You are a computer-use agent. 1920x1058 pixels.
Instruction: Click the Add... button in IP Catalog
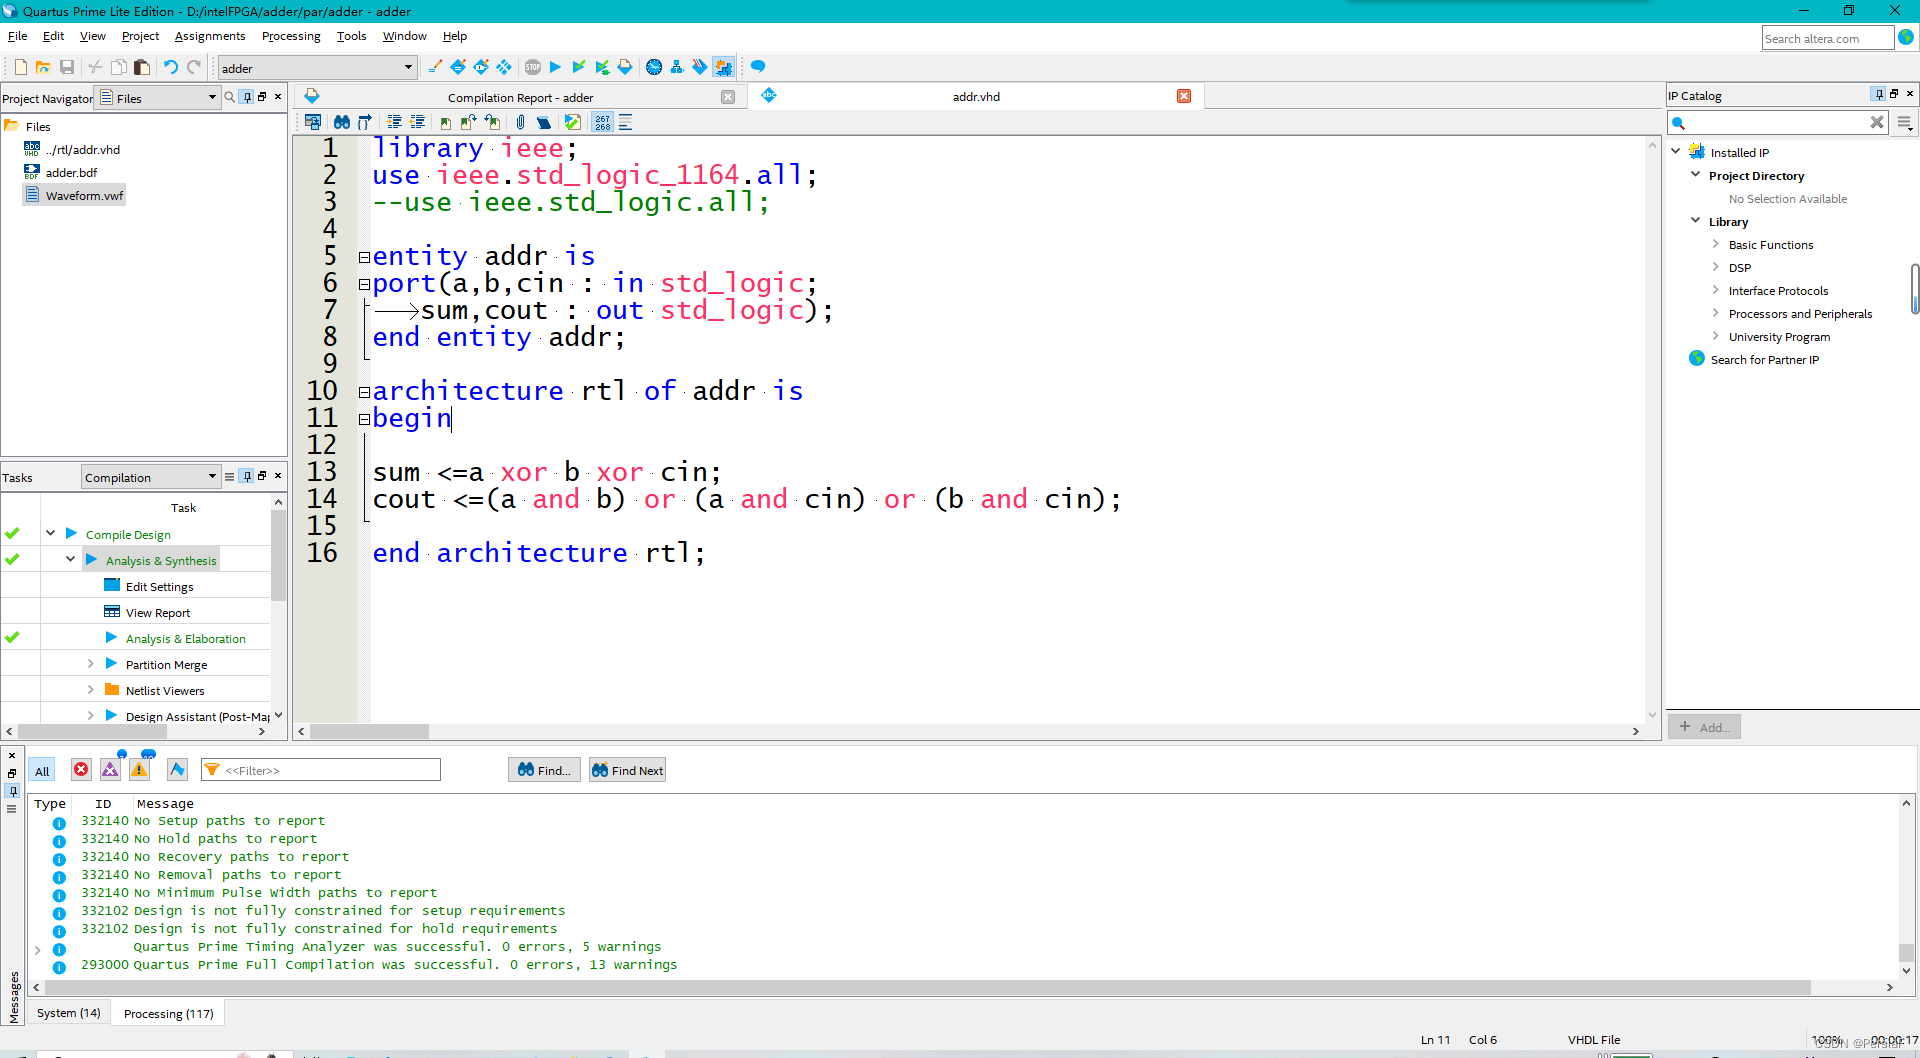(1705, 727)
